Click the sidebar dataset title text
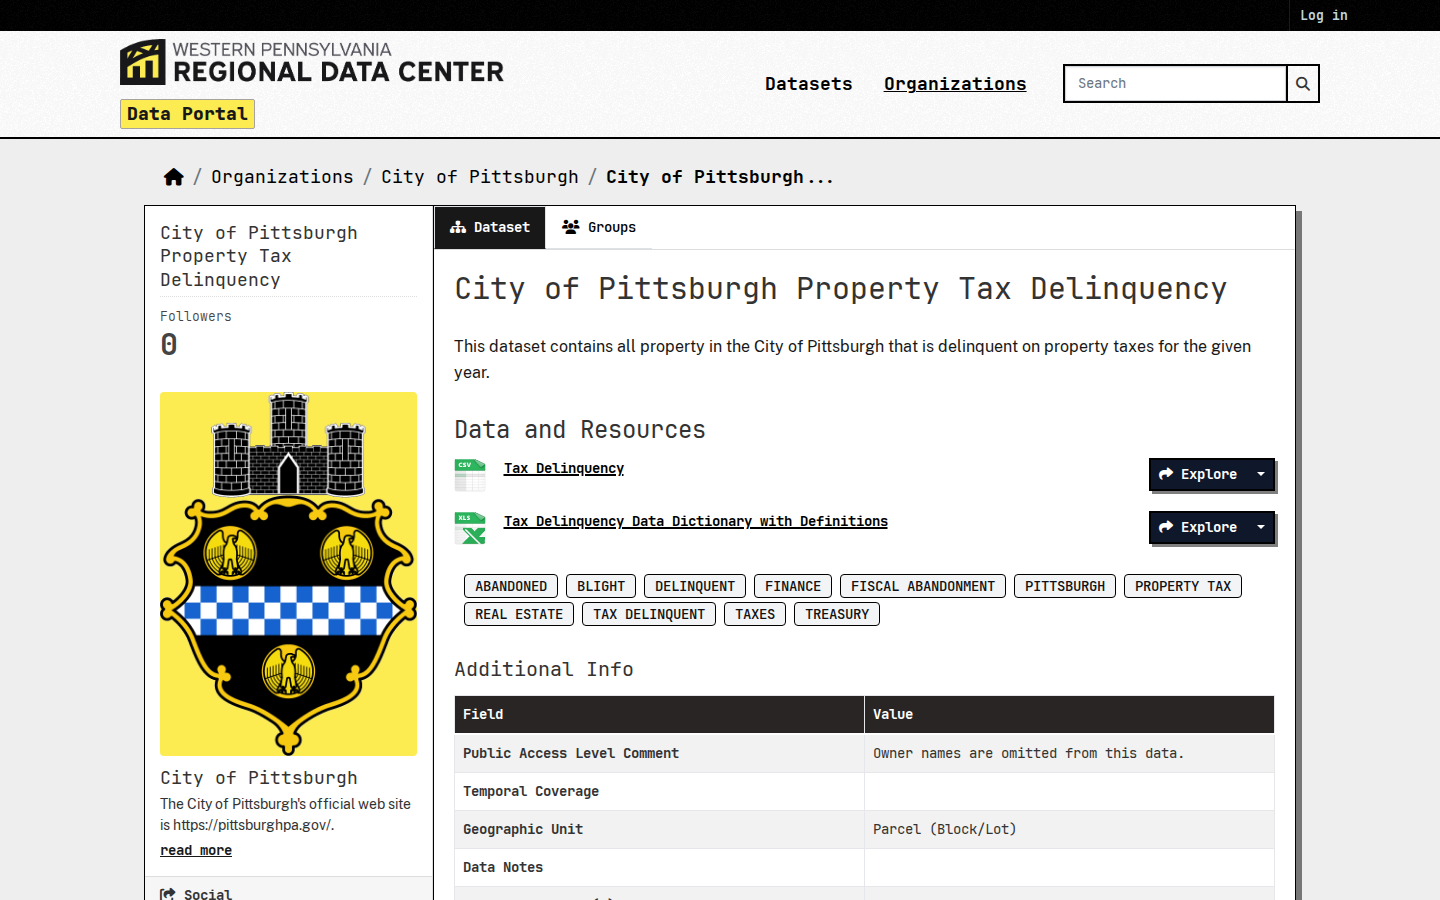 click(x=259, y=256)
